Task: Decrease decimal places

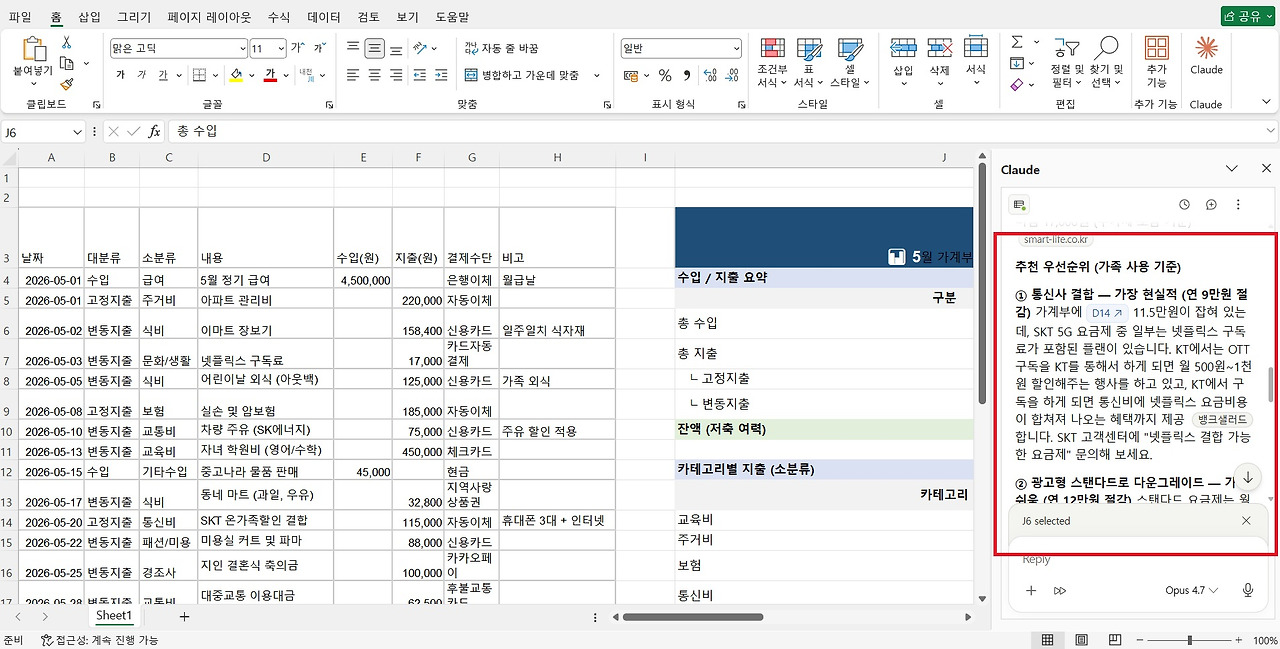Action: [x=732, y=75]
